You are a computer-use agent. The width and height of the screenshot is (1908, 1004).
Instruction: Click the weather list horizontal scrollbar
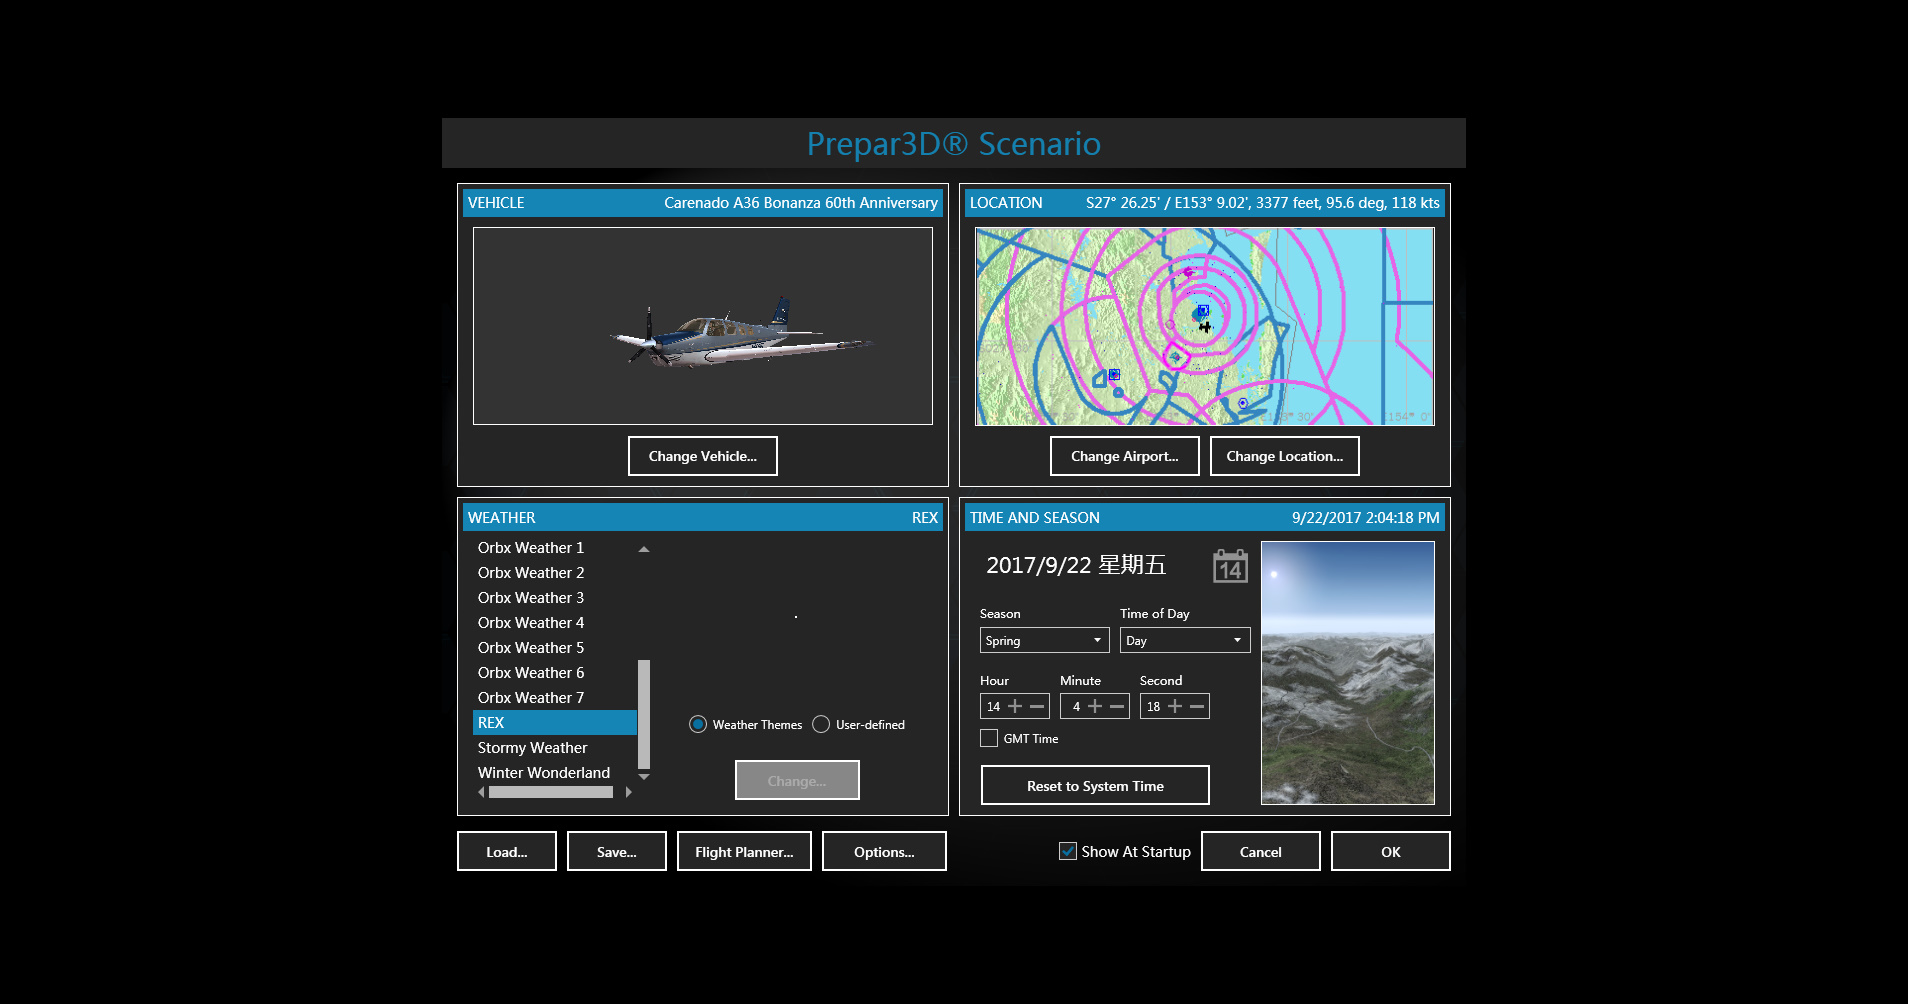[x=551, y=792]
